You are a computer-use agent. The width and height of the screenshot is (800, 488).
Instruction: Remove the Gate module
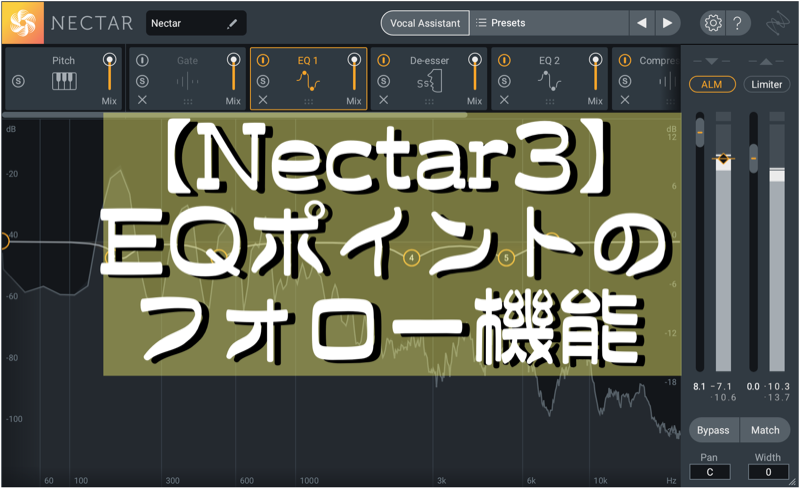pos(142,100)
